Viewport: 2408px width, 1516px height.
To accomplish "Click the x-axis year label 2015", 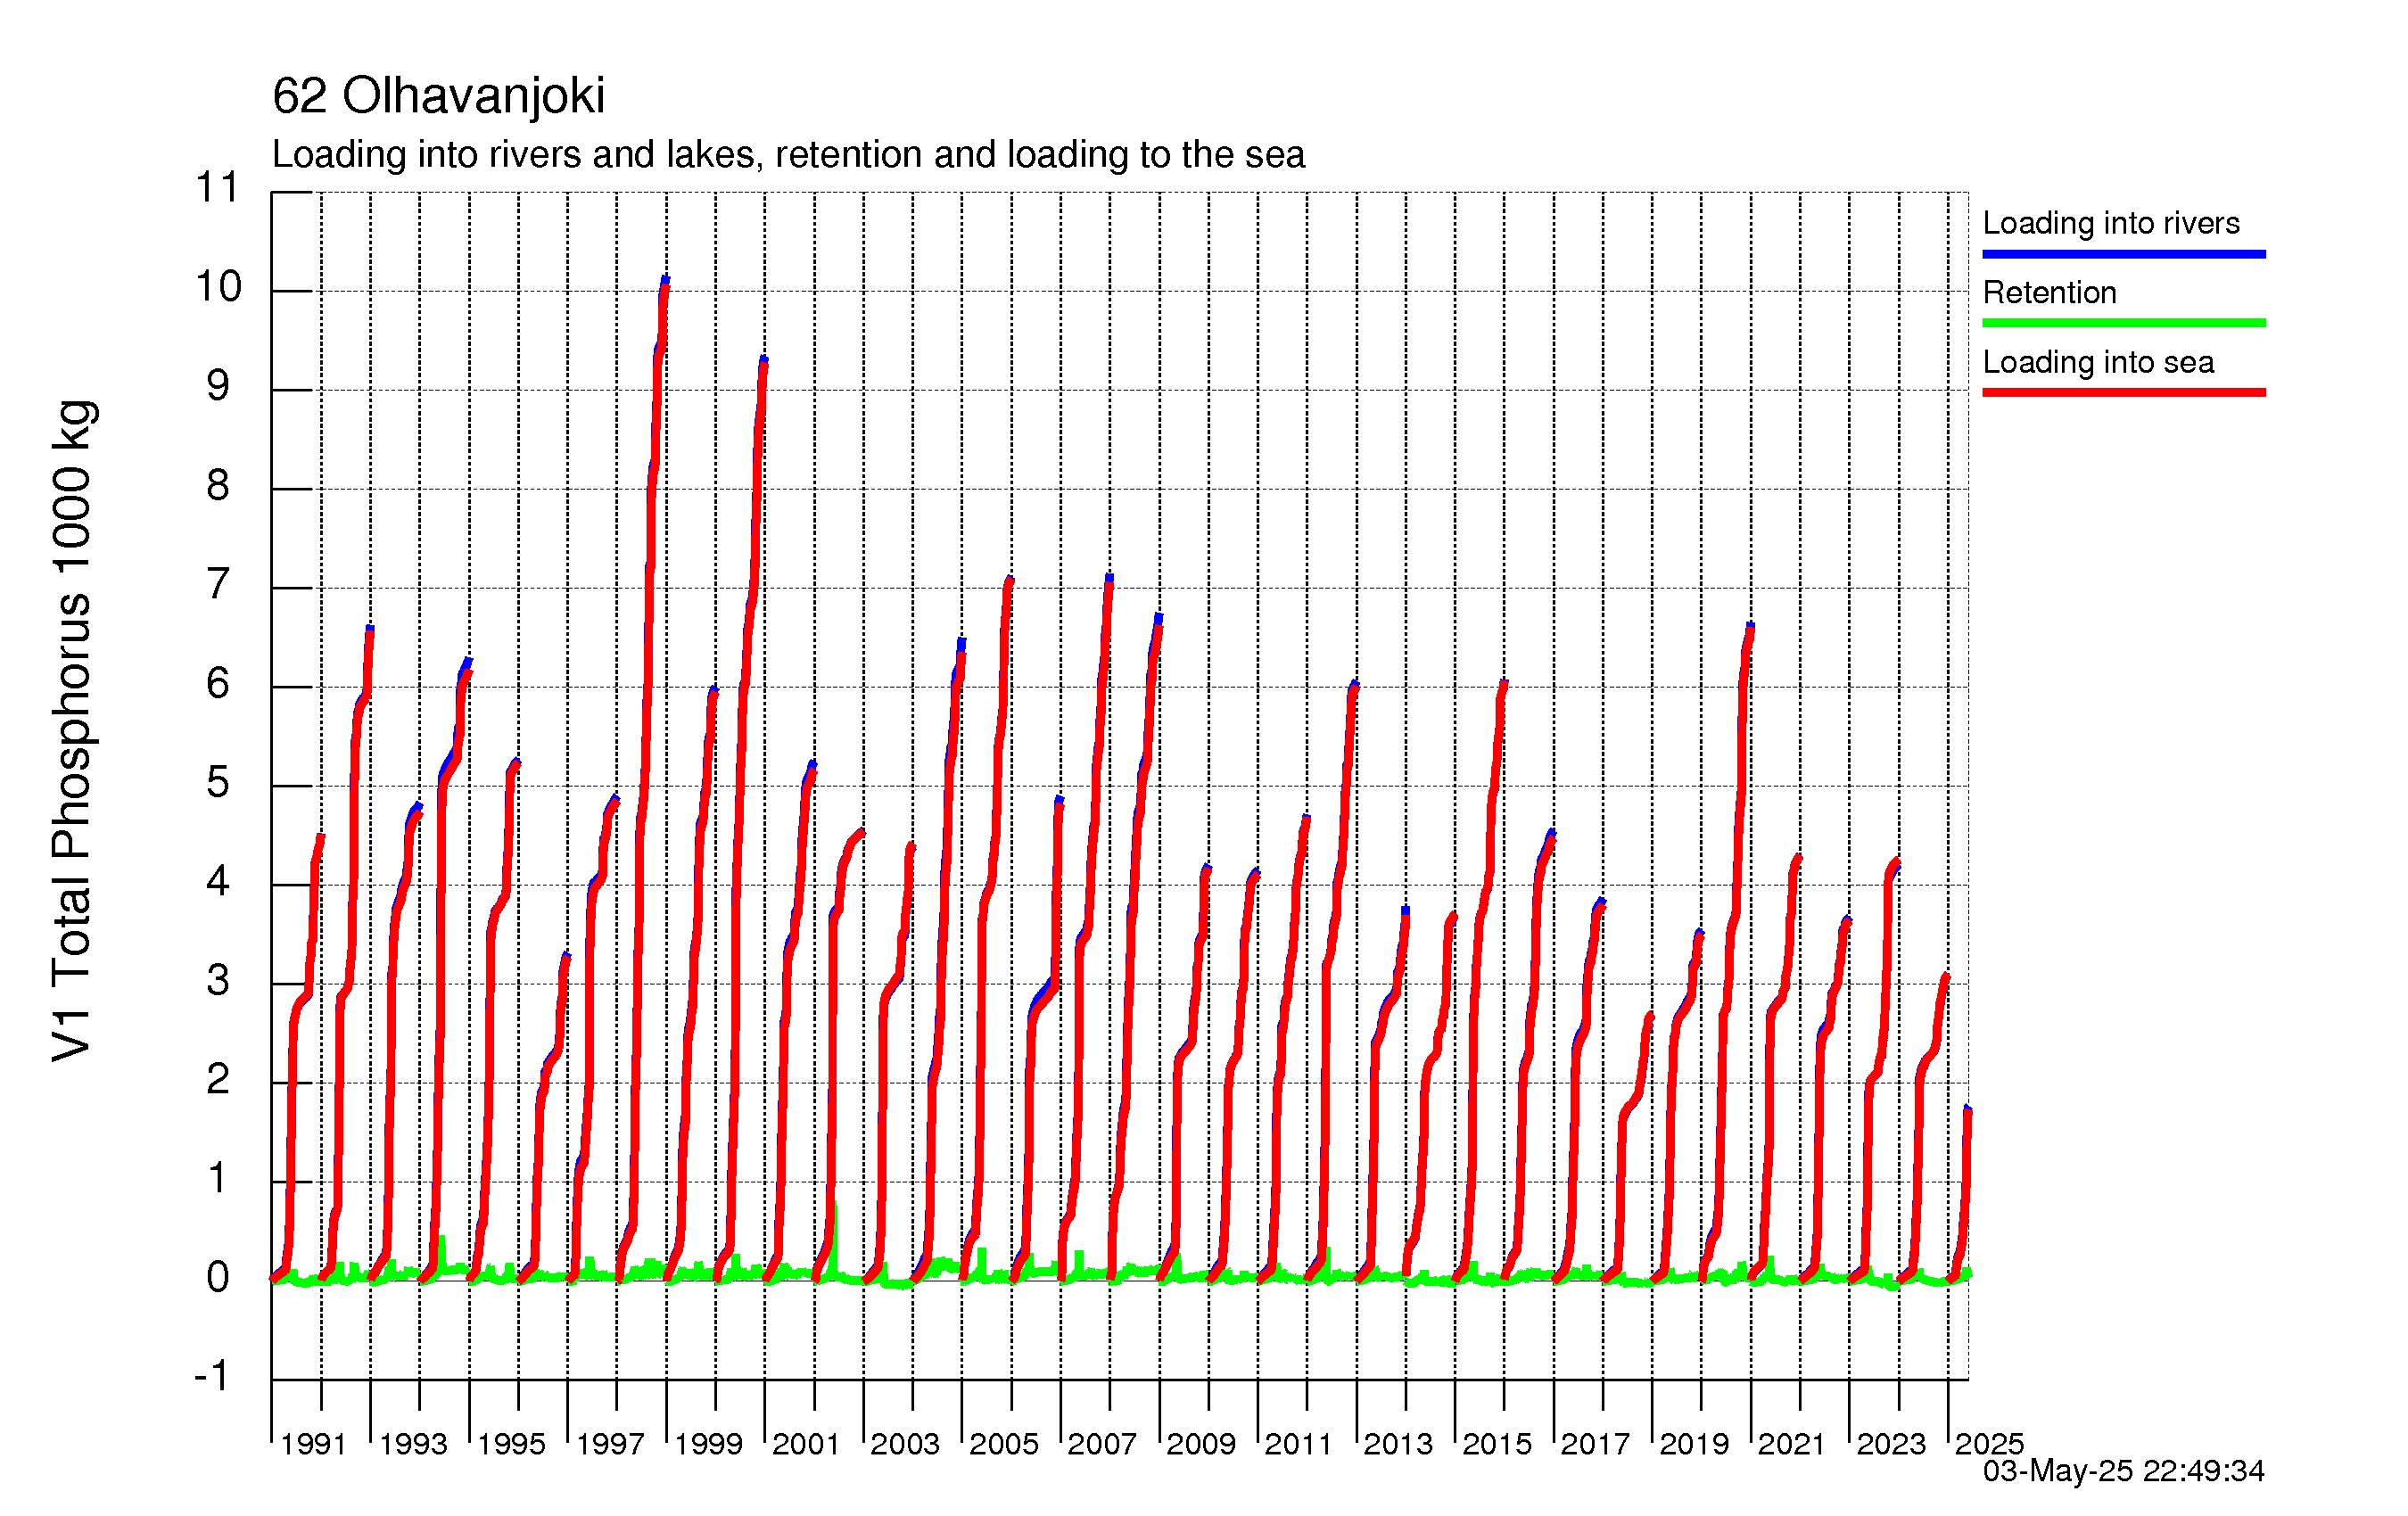I will pos(1497,1444).
